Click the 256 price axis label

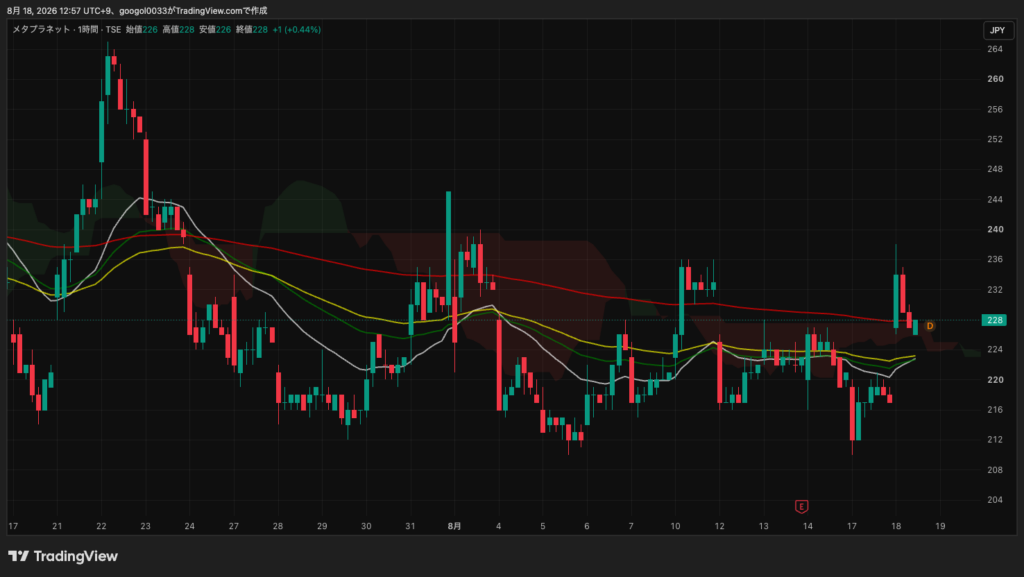click(x=995, y=109)
